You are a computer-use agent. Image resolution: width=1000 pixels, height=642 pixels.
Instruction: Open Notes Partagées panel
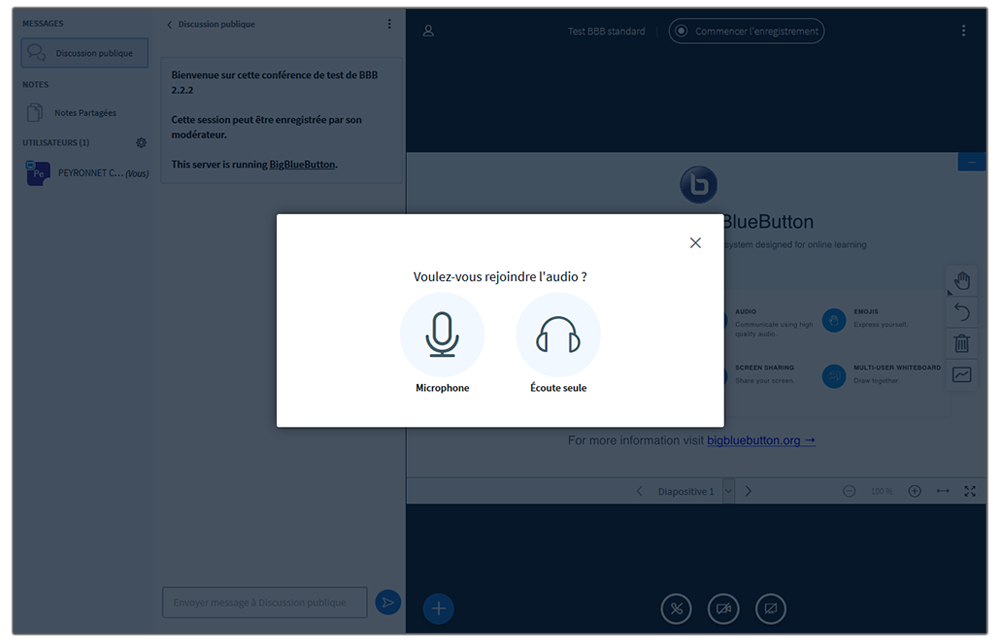pyautogui.click(x=84, y=113)
